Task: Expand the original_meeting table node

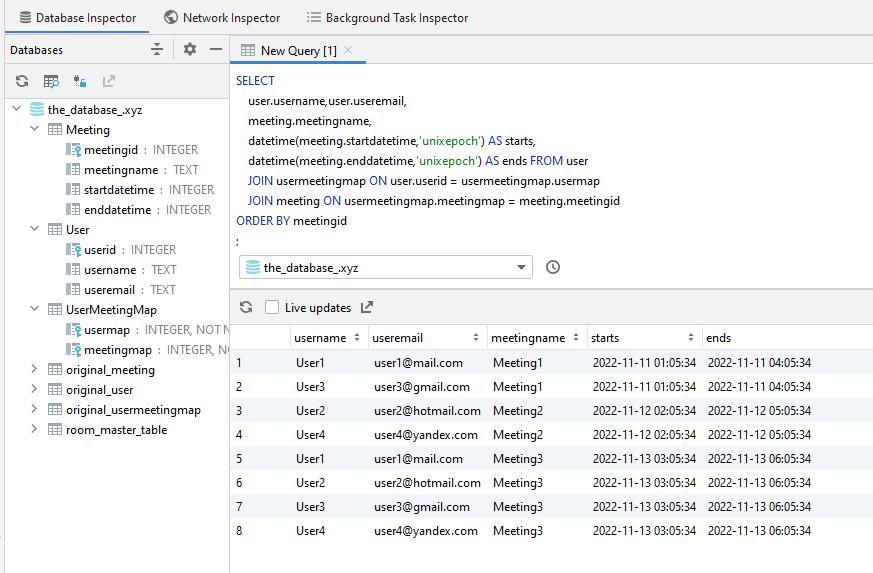Action: (35, 369)
